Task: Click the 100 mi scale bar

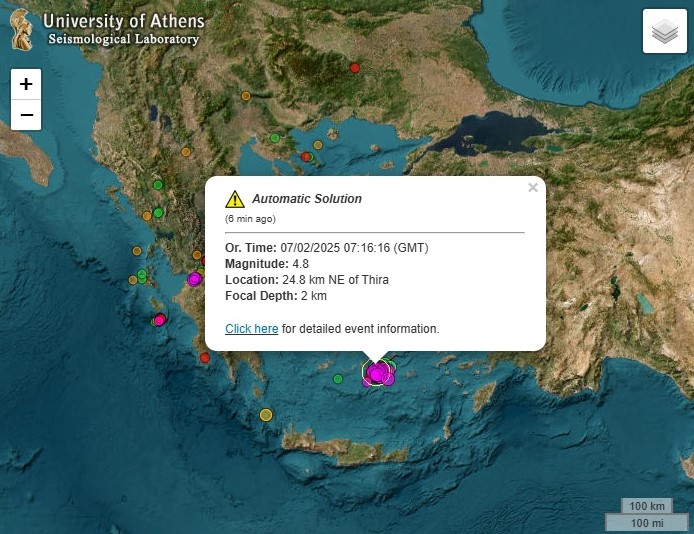Action: (647, 522)
